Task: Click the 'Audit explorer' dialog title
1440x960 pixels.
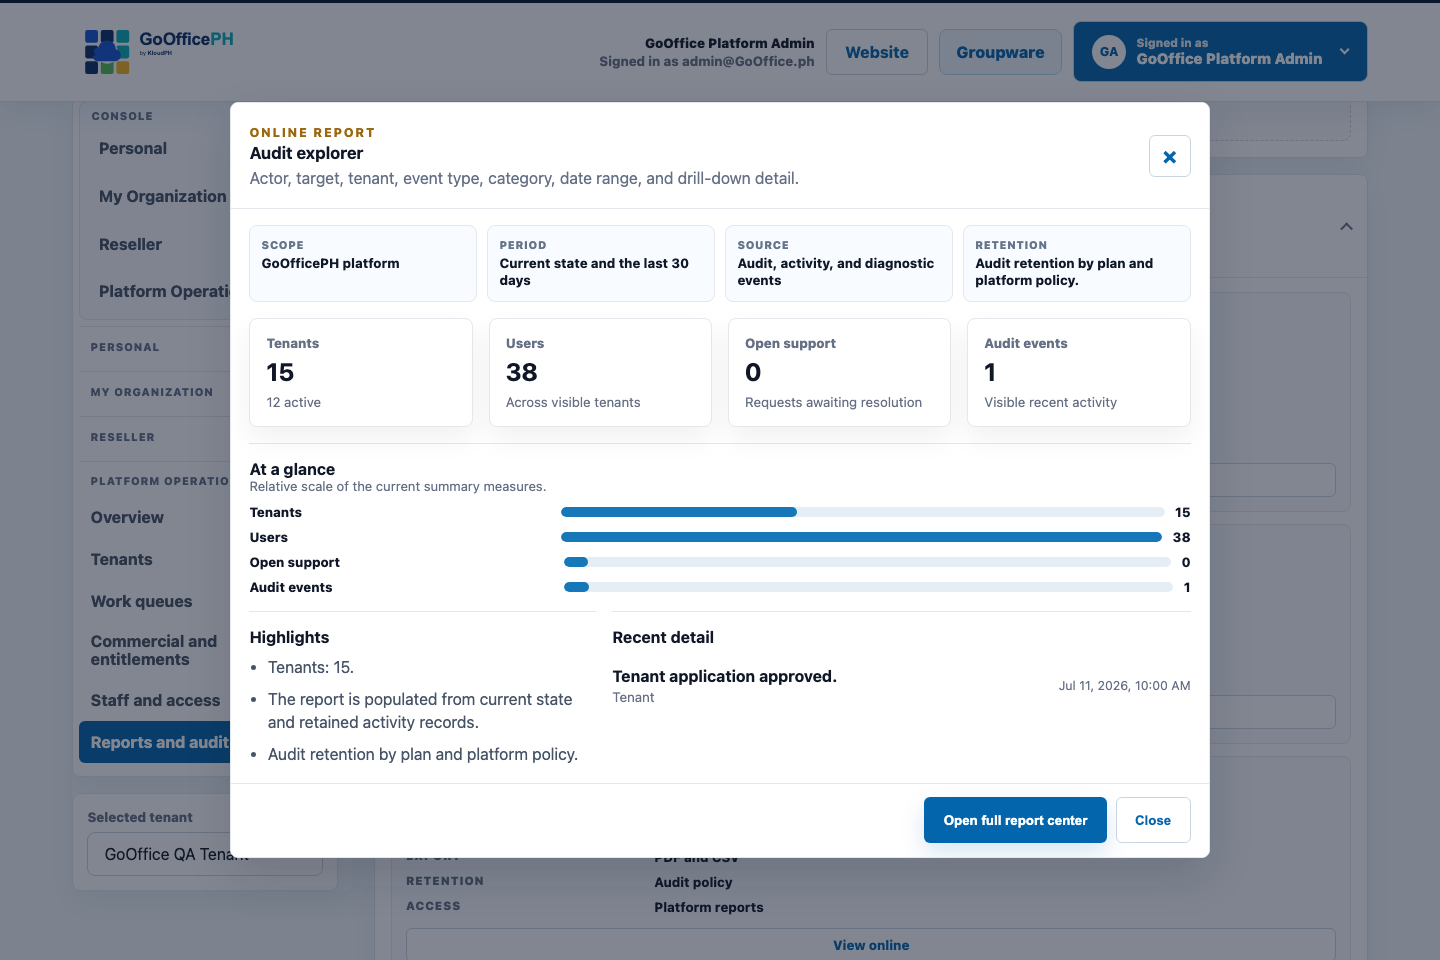Action: [x=306, y=153]
